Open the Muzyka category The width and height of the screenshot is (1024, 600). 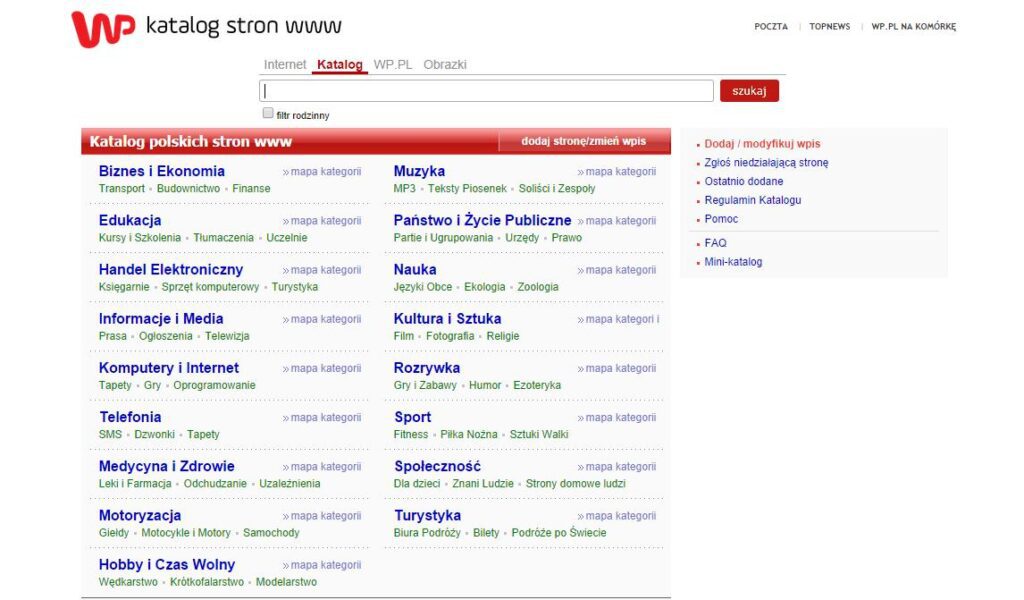419,171
